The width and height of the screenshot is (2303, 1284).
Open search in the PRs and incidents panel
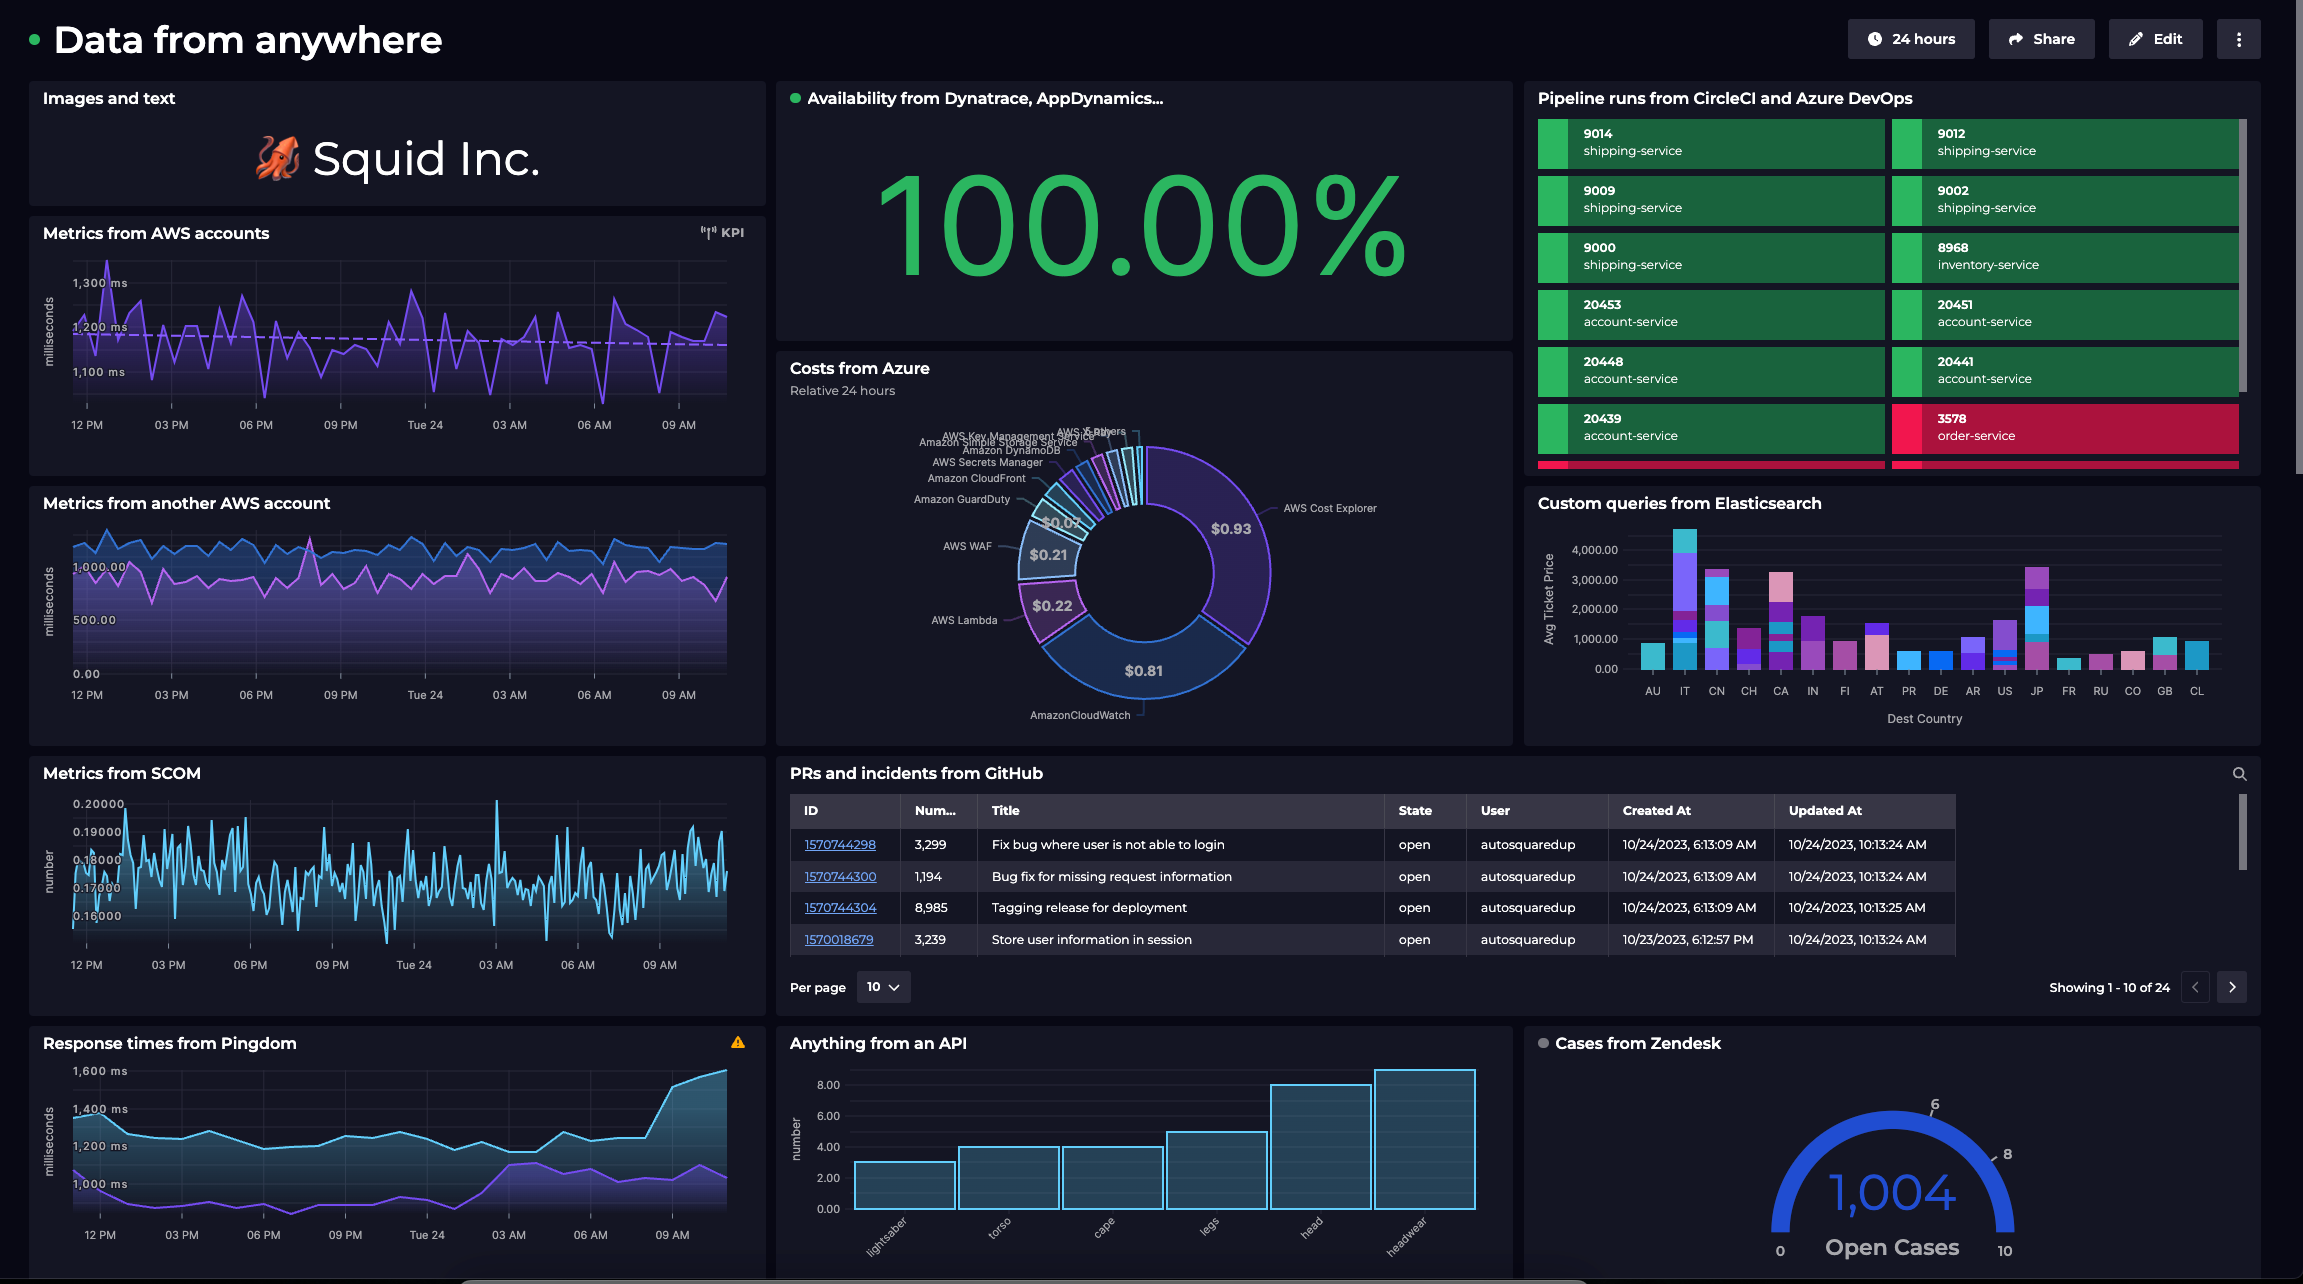(2240, 773)
